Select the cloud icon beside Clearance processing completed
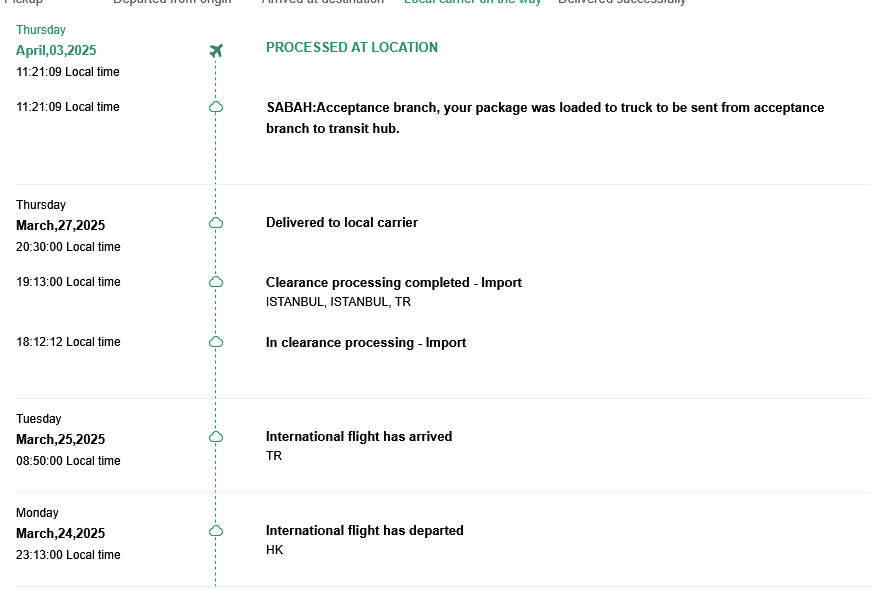This screenshot has width=874, height=590. click(216, 283)
